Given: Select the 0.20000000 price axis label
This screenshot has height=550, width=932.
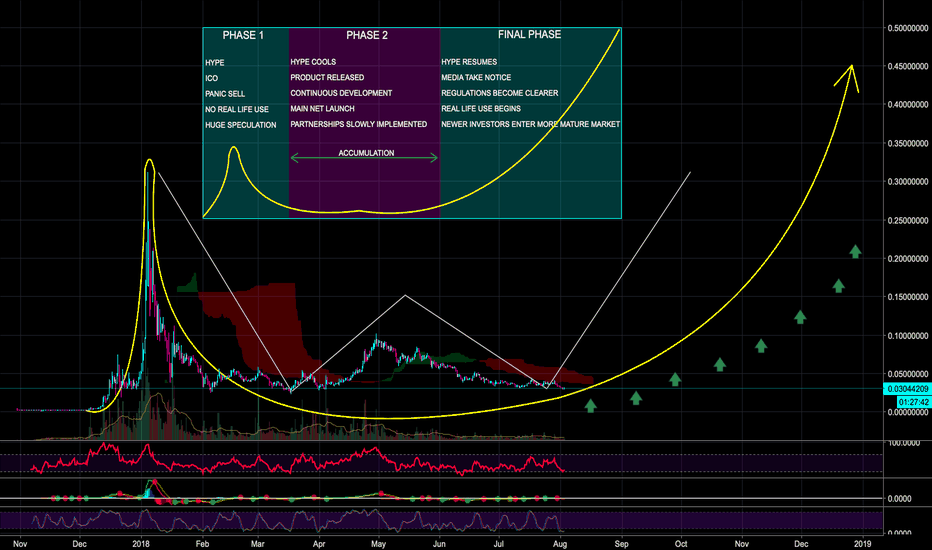Looking at the screenshot, I should point(908,259).
